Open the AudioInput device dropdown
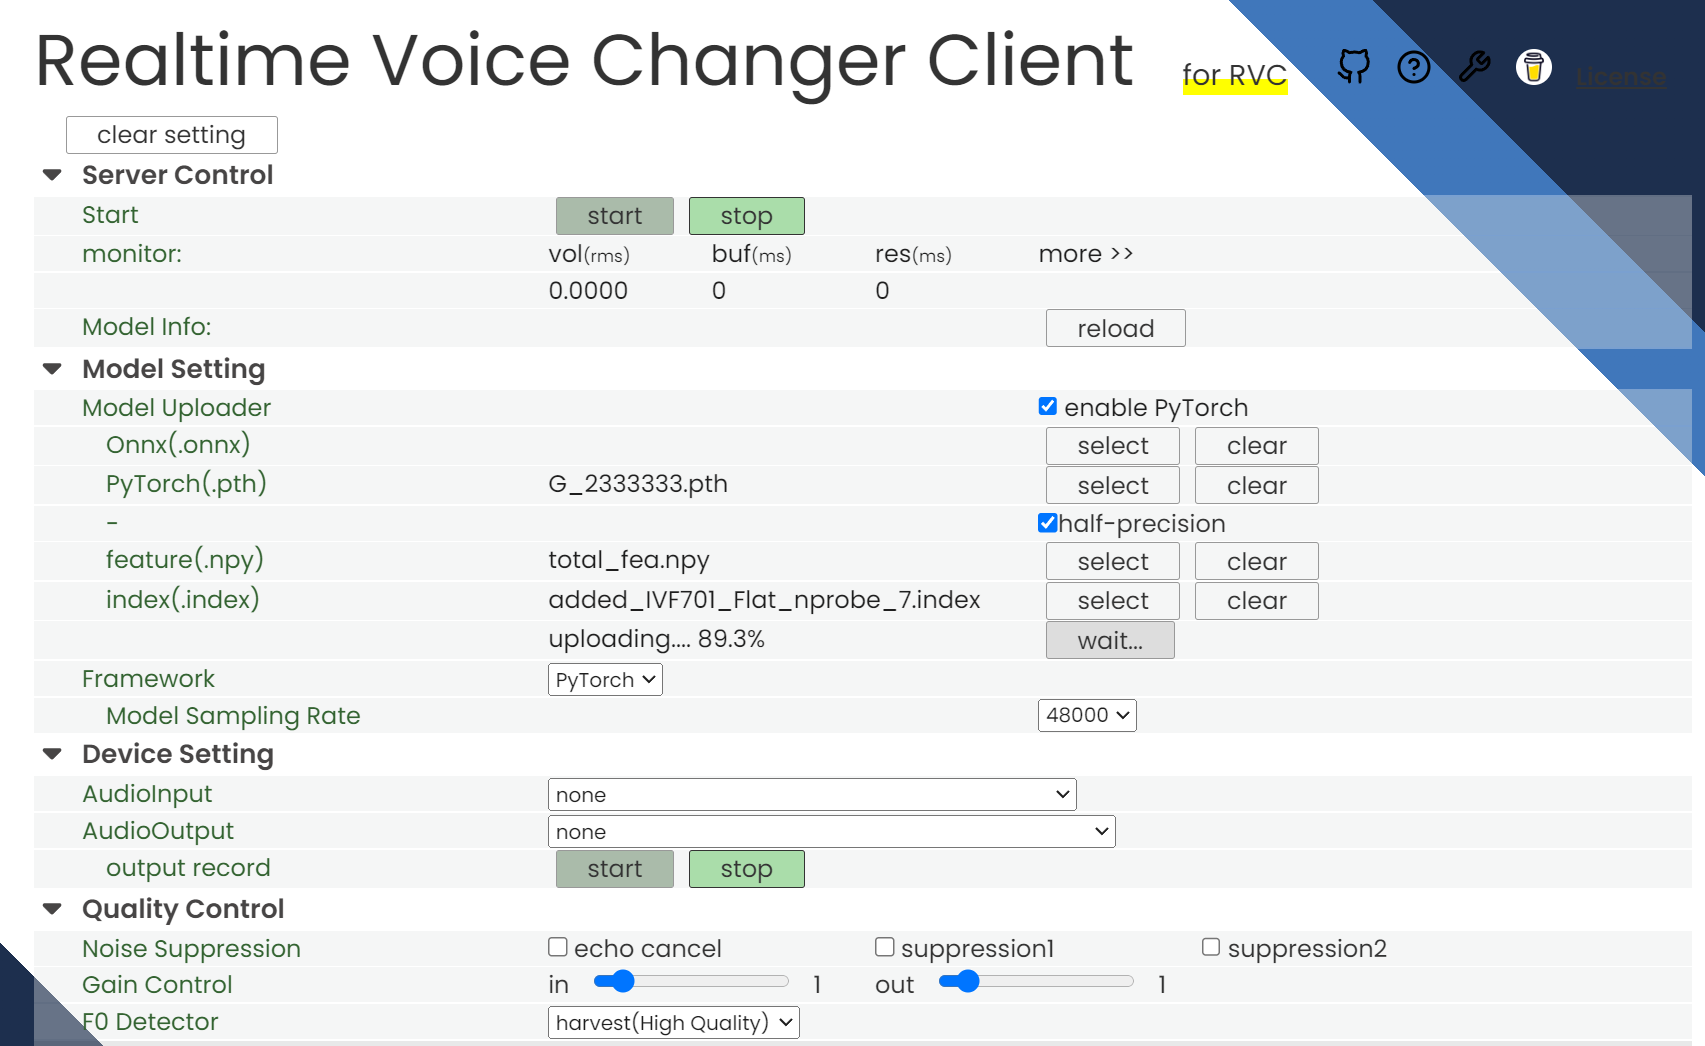1705x1046 pixels. pyautogui.click(x=811, y=795)
